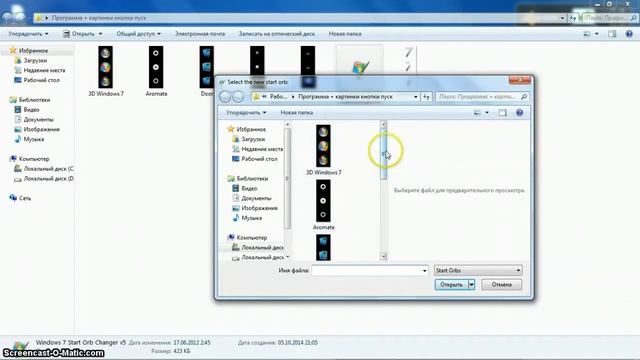Screen dimensions: 640x360
Task: Open help icon in the dialog toolbar
Action: [x=519, y=113]
